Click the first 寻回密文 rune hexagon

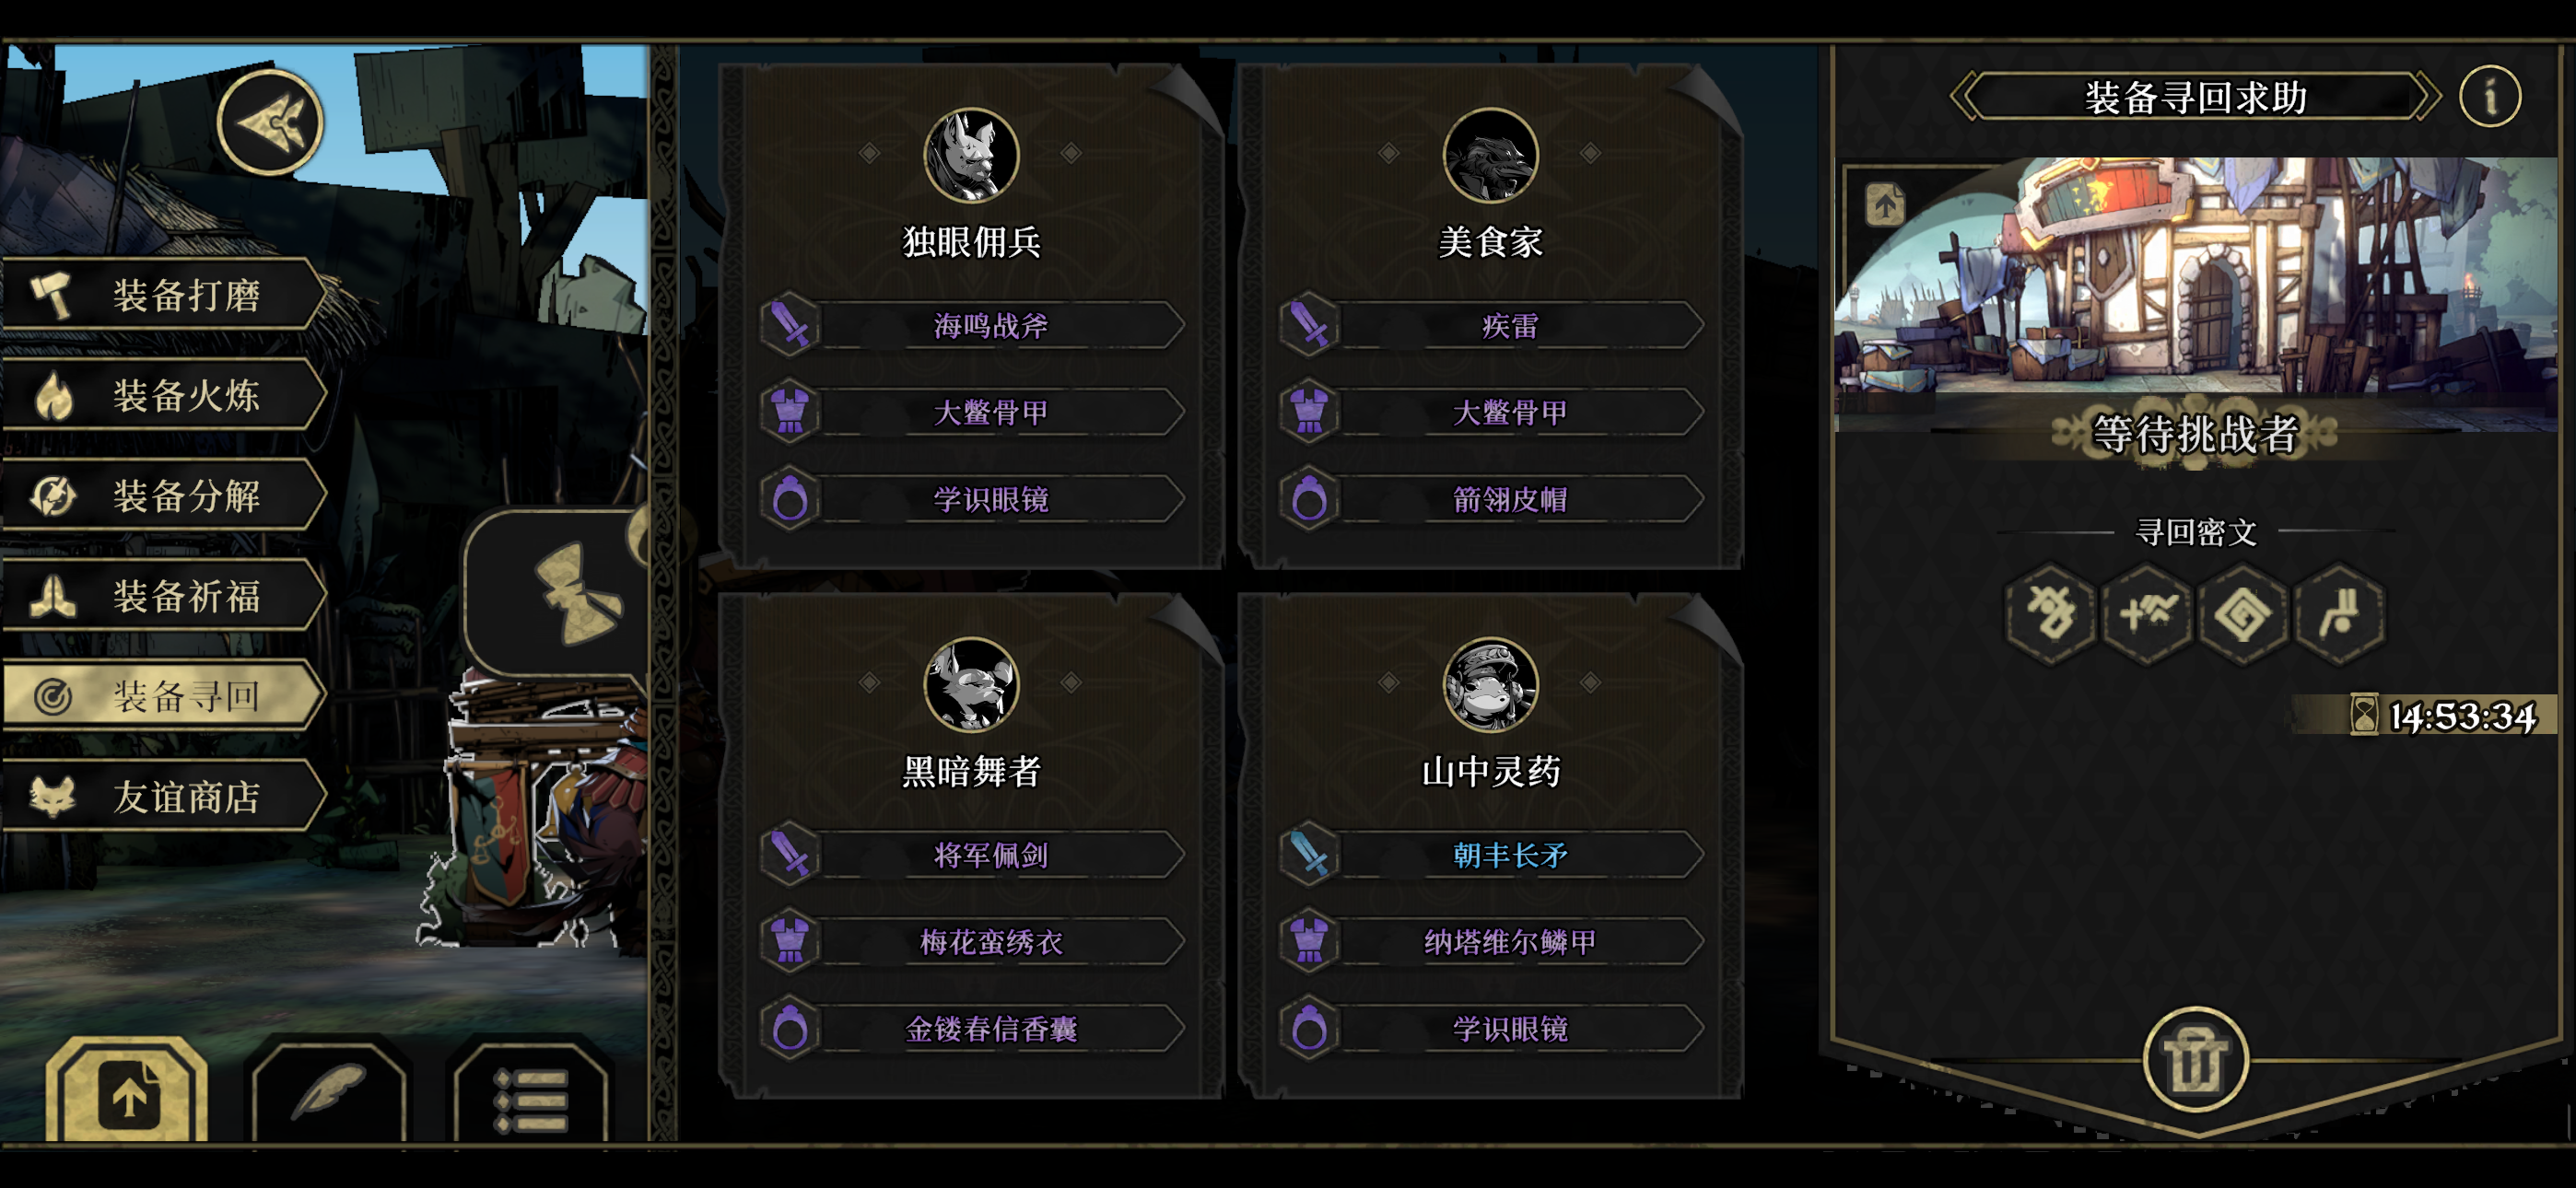point(2050,612)
